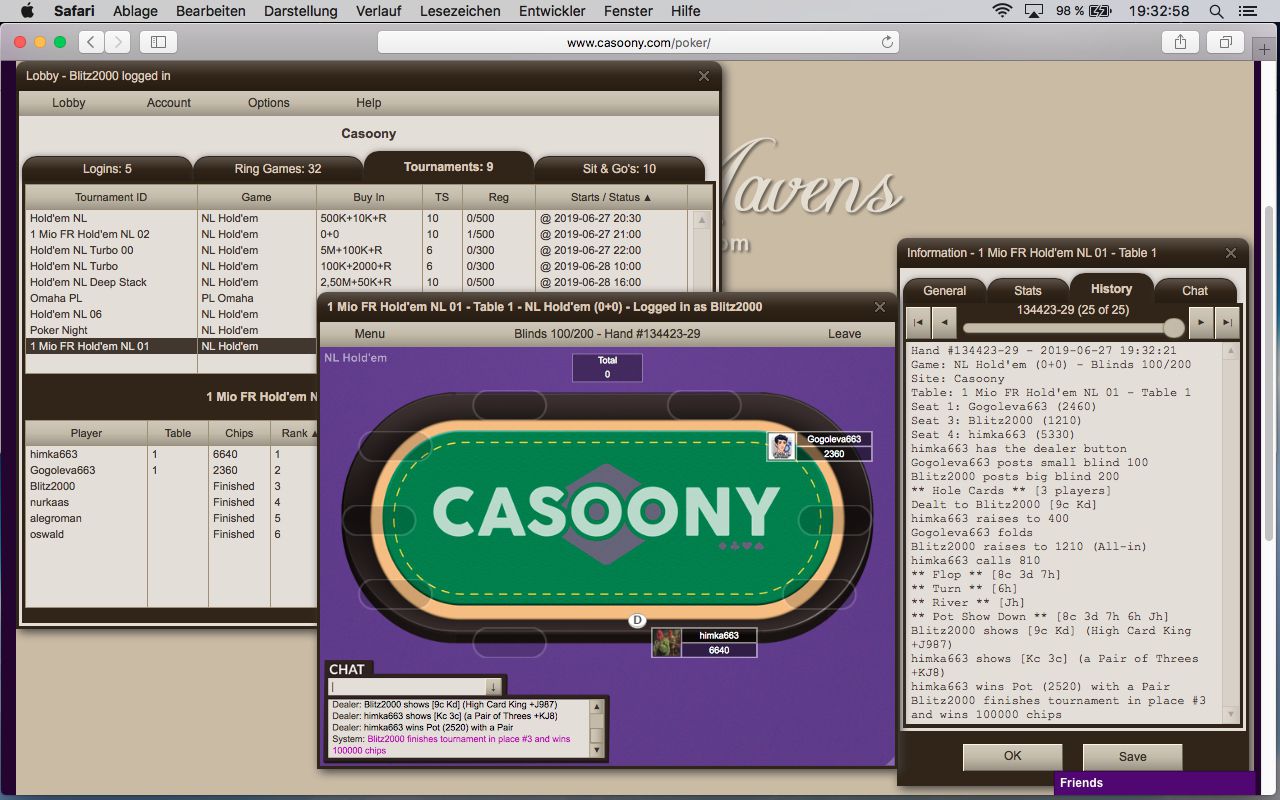Screen dimensions: 1280x800
Task: Jump to last hand in History
Action: coord(1228,323)
